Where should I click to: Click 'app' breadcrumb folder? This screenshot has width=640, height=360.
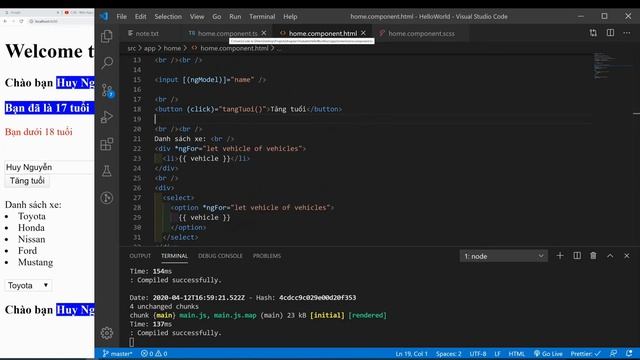pos(150,48)
